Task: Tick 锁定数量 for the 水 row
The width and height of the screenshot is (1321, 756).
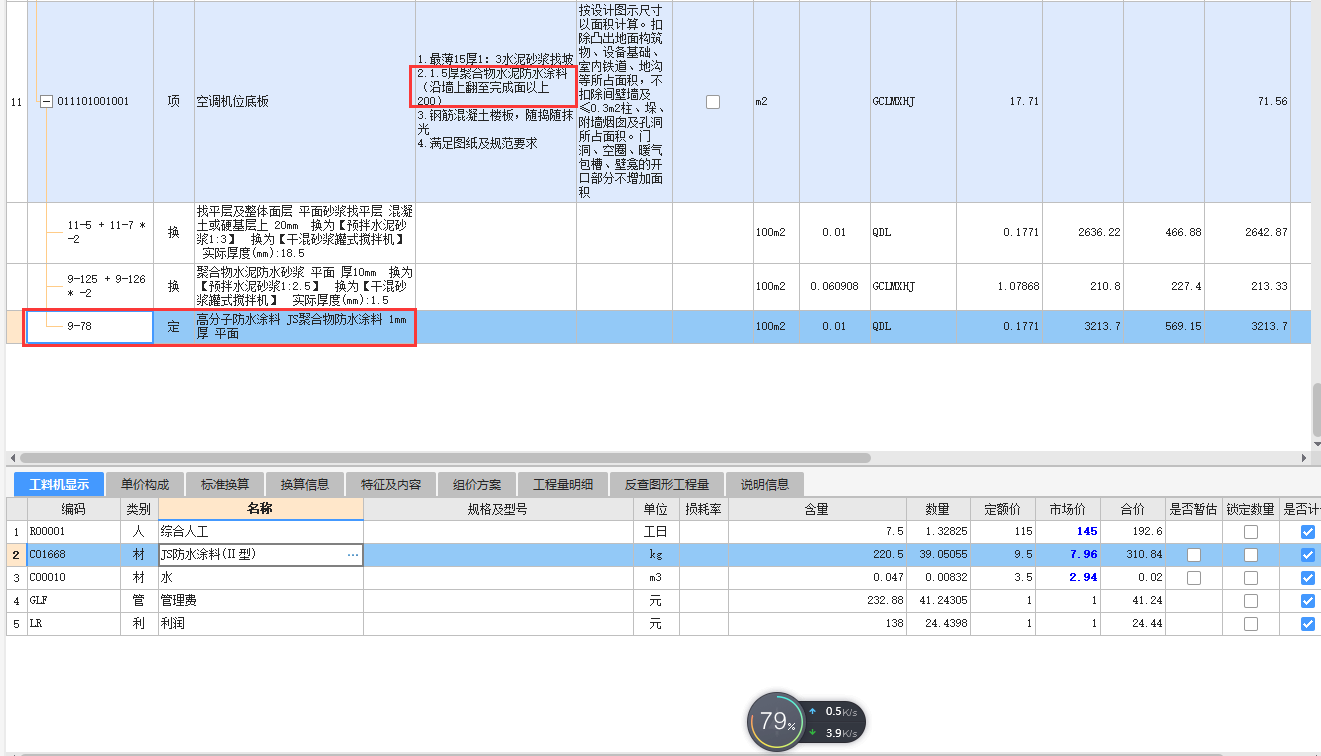Action: pyautogui.click(x=1251, y=578)
